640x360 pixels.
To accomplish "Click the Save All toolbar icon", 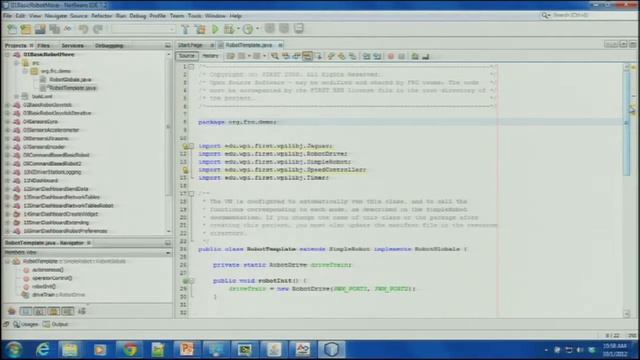I will (x=54, y=29).
